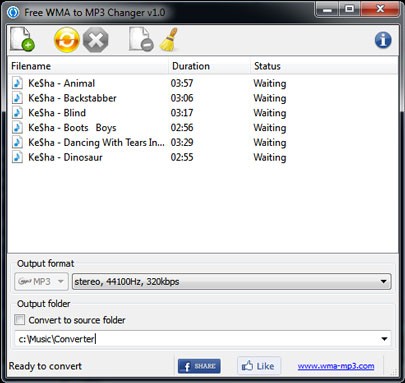
Task: Click the 03:06 duration cell
Action: click(182, 98)
